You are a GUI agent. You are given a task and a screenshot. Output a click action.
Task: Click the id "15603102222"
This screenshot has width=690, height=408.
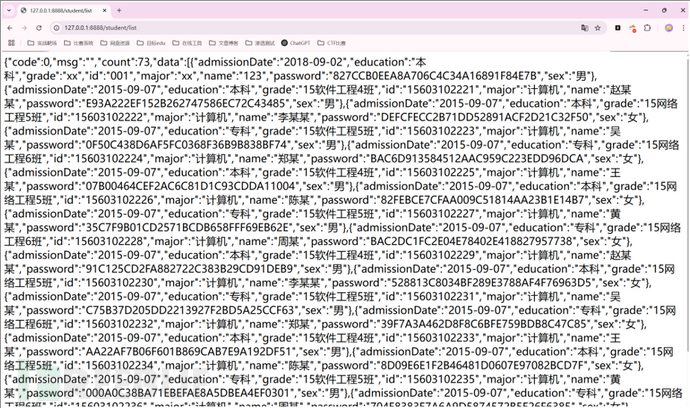(112, 117)
